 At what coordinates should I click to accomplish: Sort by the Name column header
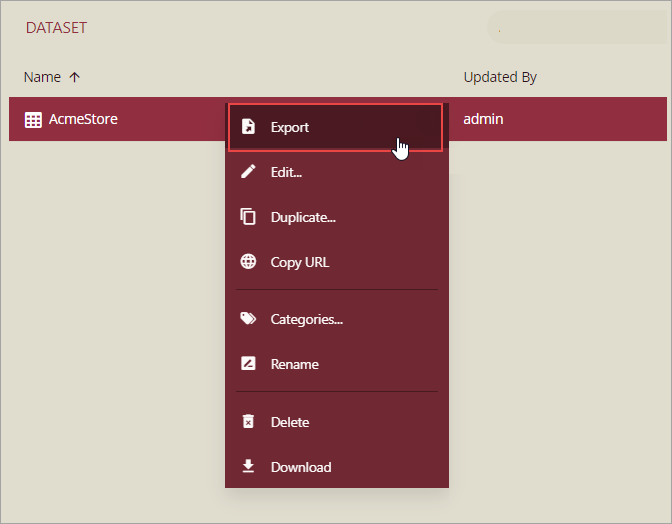coord(42,77)
